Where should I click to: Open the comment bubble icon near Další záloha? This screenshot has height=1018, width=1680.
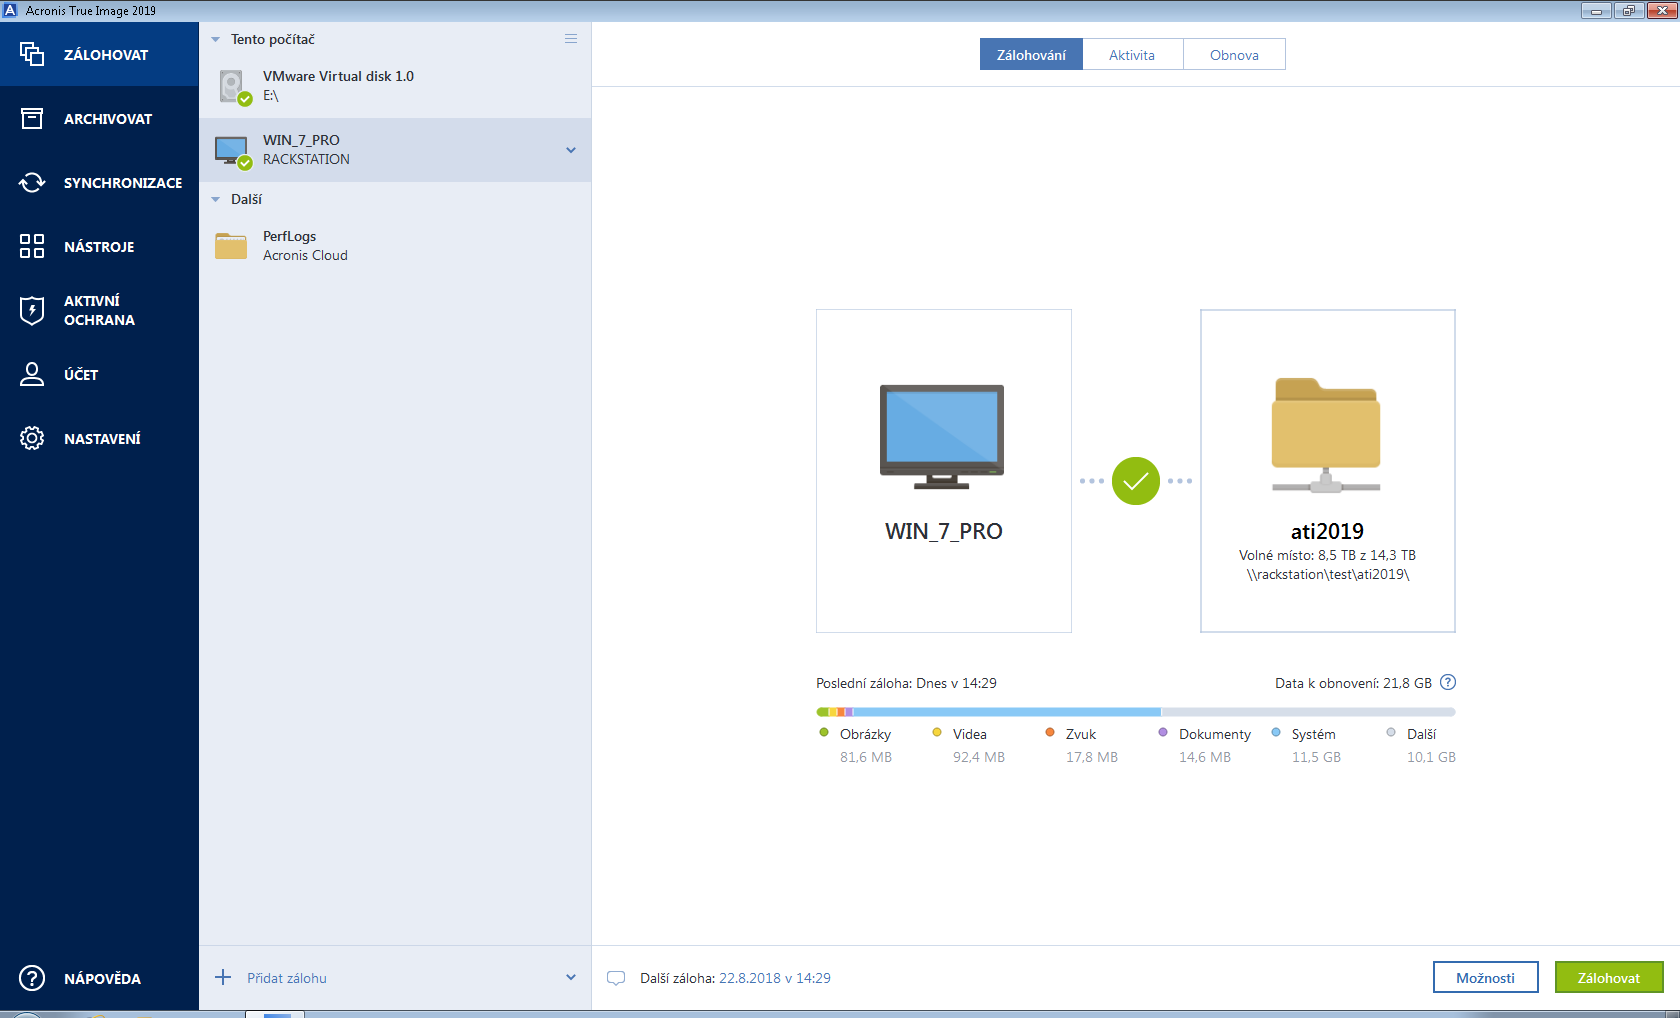tap(616, 978)
